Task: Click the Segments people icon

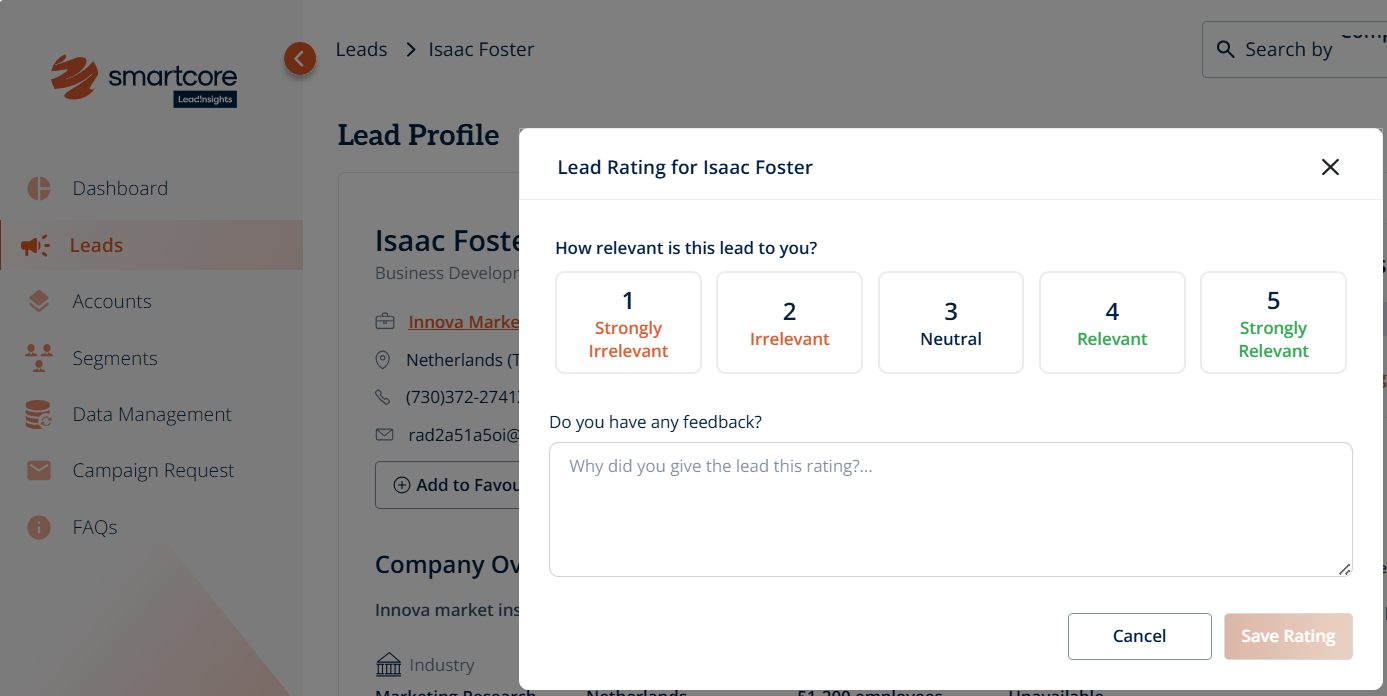Action: [x=39, y=358]
